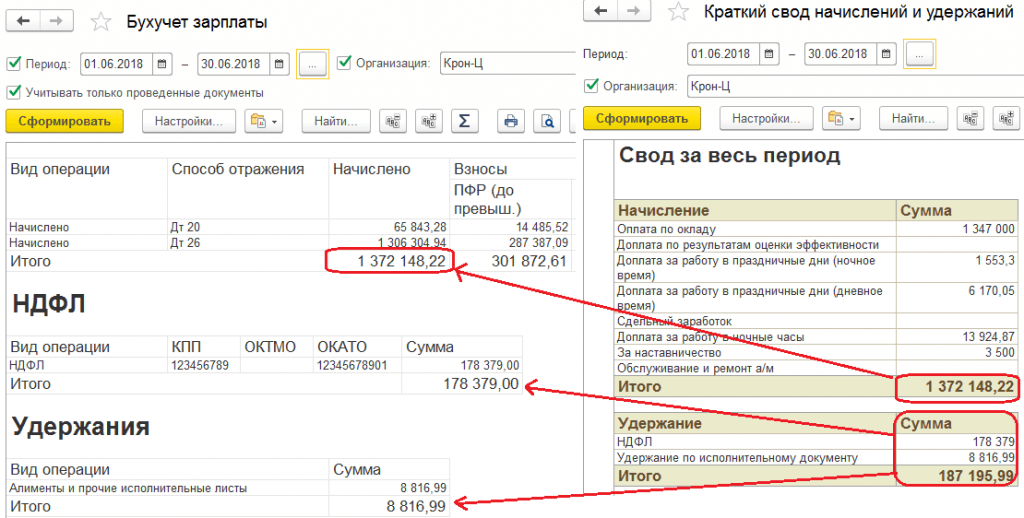Print the Бухучет зарплаты report
The image size is (1024, 518).
(511, 121)
